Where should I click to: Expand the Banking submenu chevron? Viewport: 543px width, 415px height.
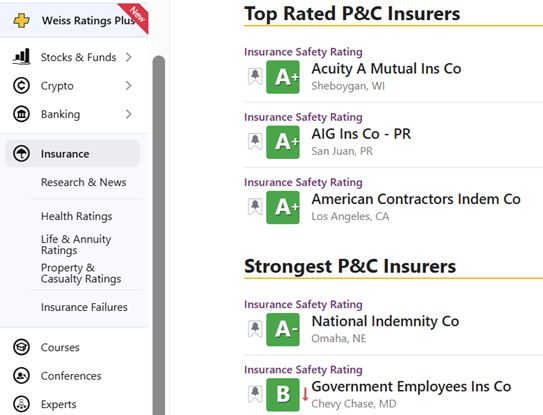[128, 114]
